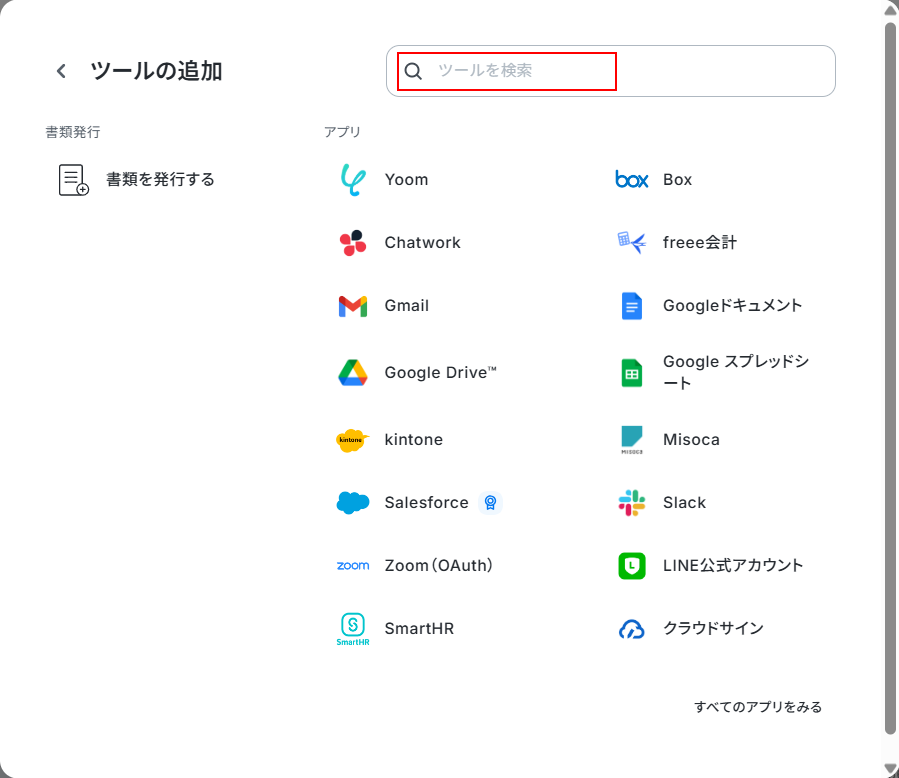Viewport: 899px width, 778px height.
Task: Click the back chevron arrow
Action: [x=61, y=71]
